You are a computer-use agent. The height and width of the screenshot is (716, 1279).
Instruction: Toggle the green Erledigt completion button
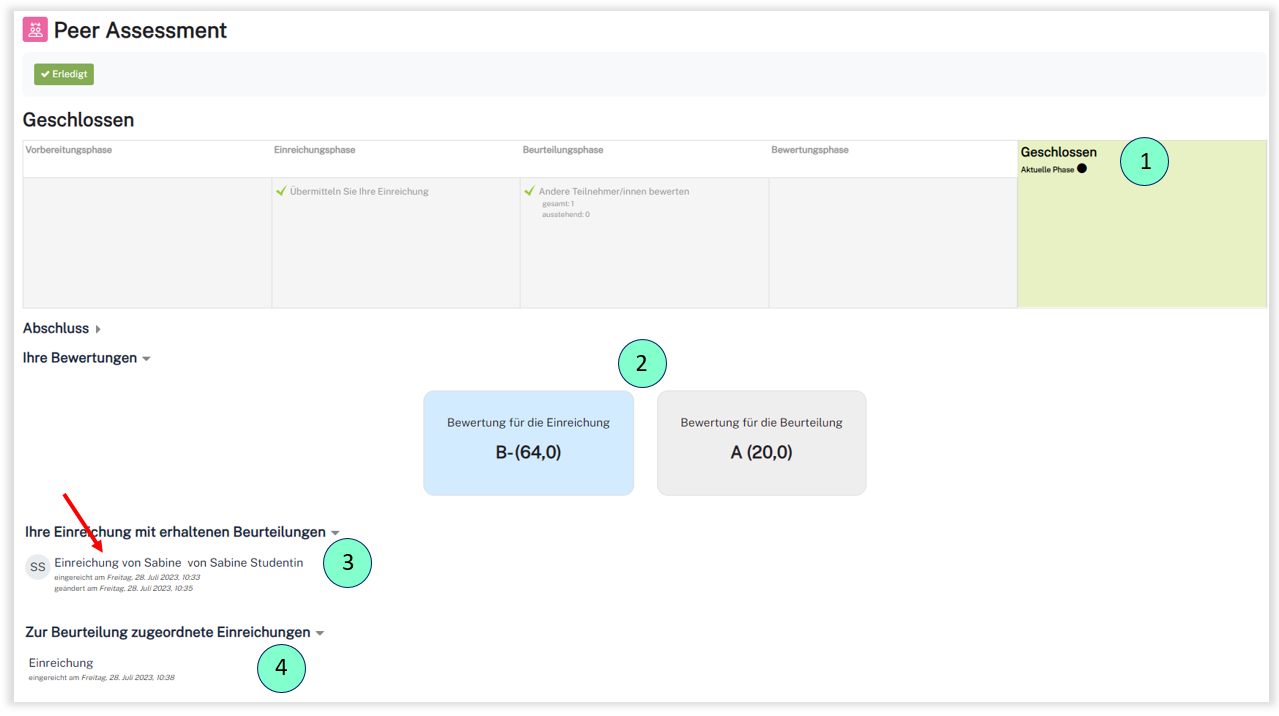coord(64,74)
